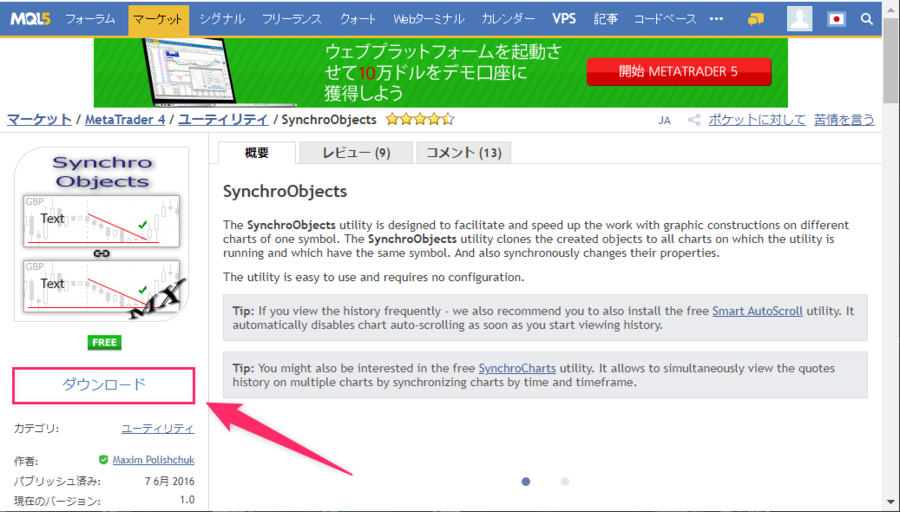Click the ダウンロード button

104,385
